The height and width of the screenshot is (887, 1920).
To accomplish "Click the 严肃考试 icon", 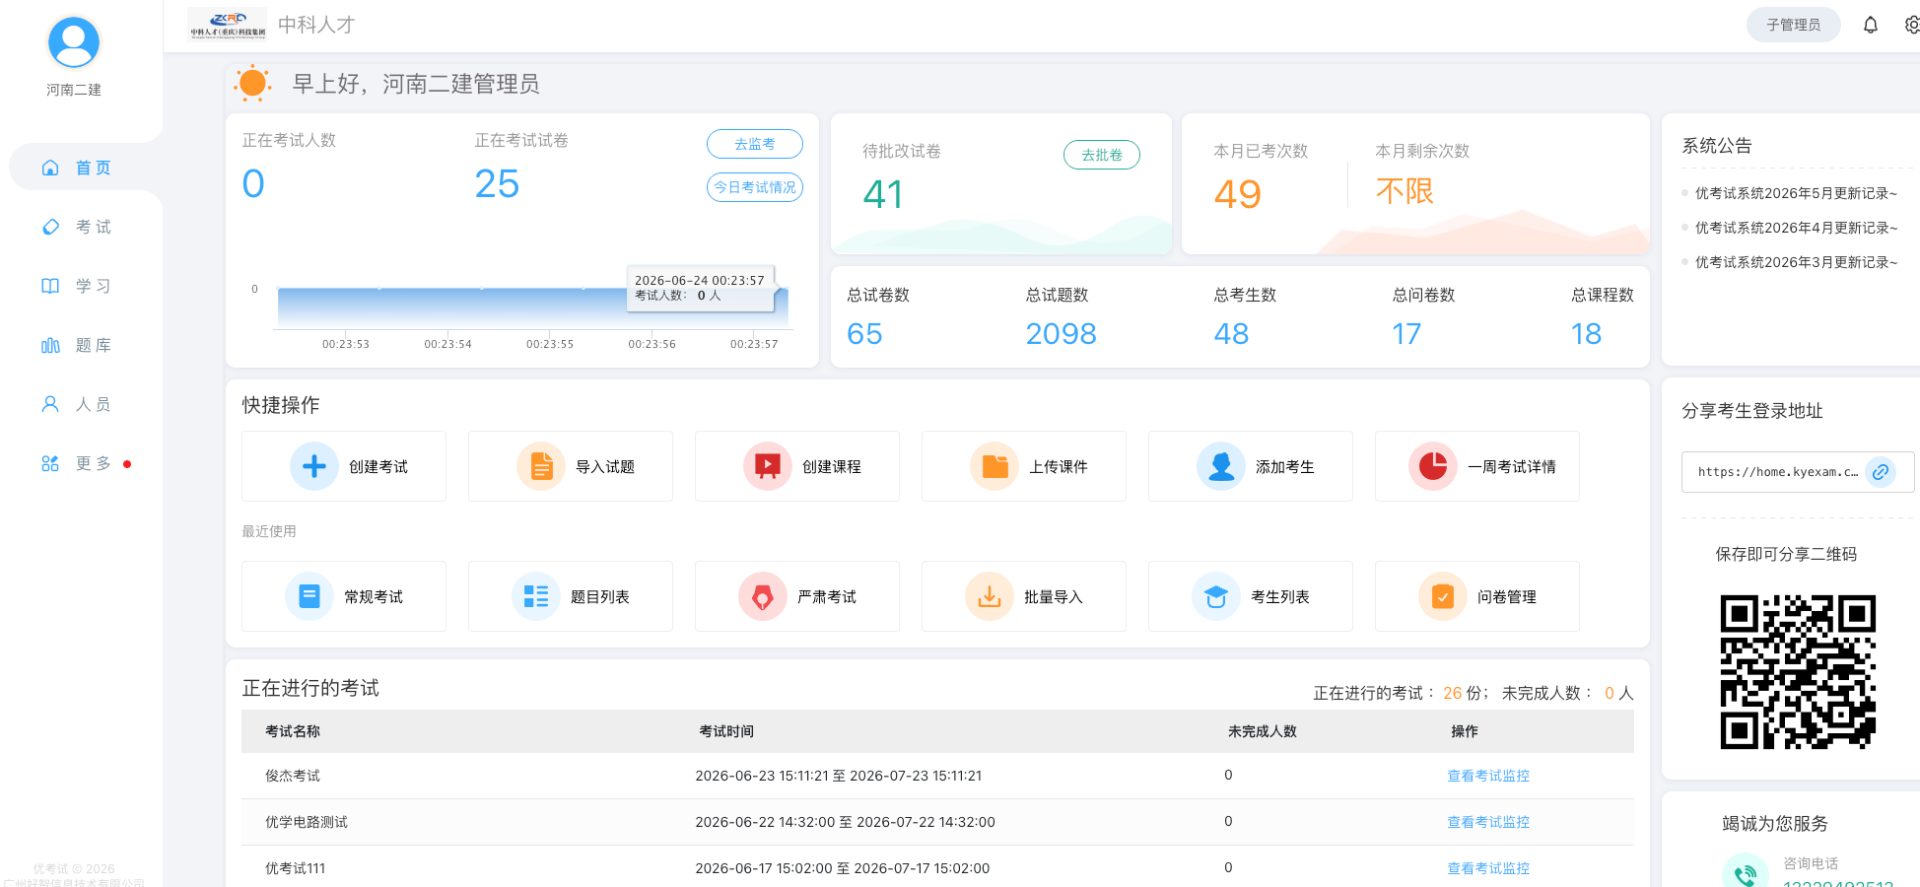I will pyautogui.click(x=762, y=596).
